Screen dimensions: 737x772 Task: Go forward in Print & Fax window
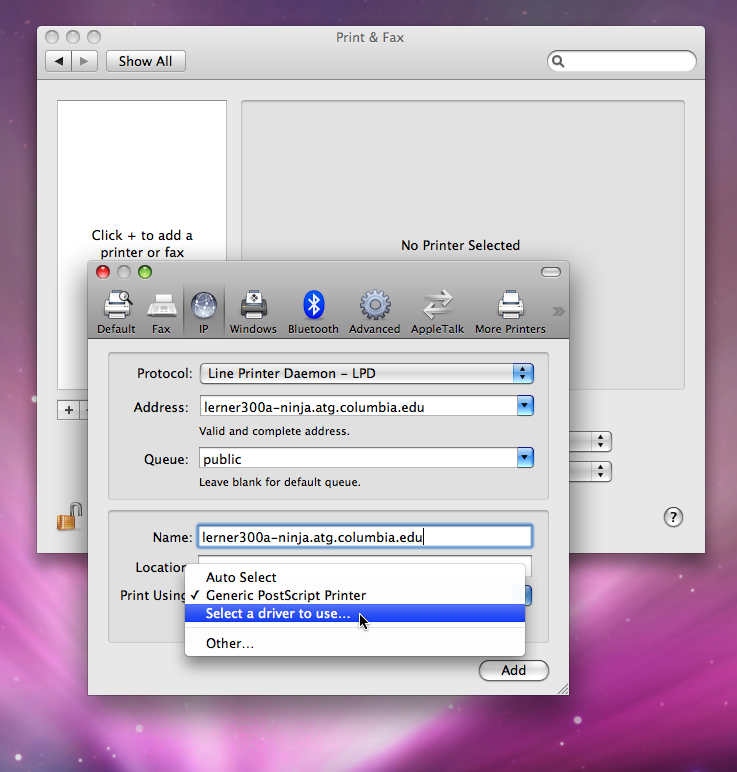(x=84, y=61)
